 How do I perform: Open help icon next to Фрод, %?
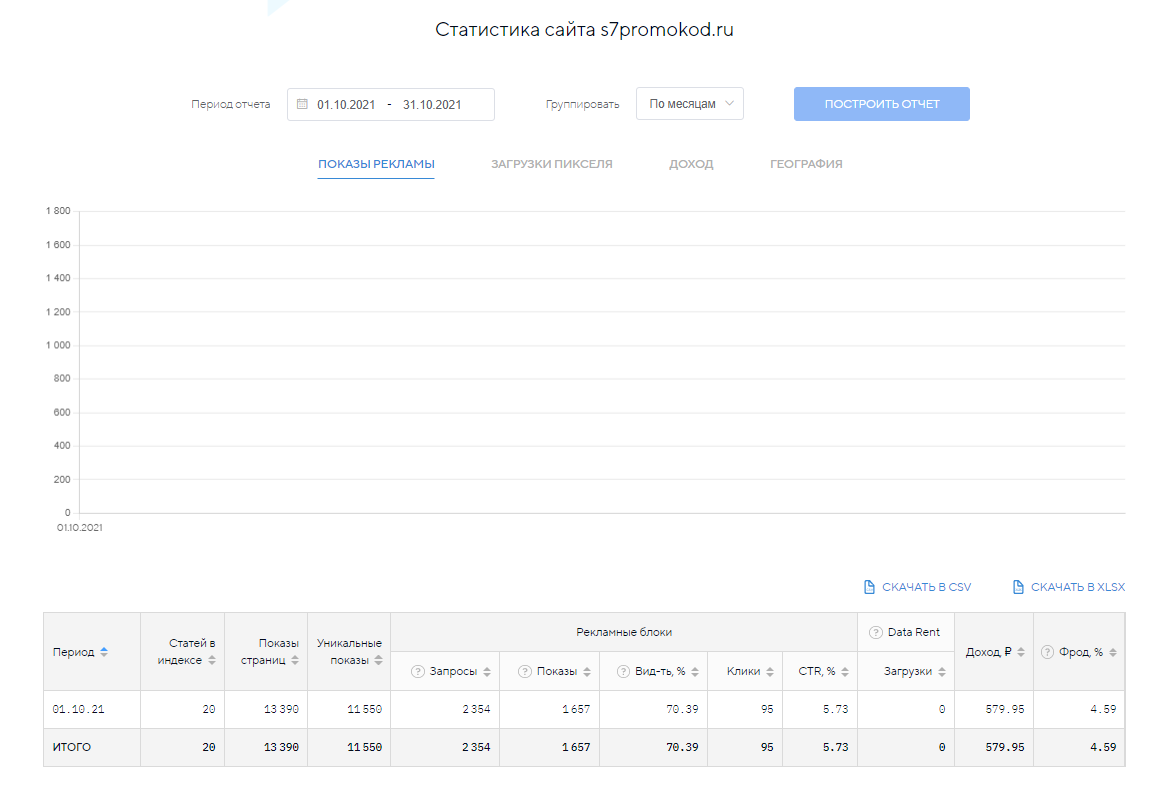[x=1048, y=652]
